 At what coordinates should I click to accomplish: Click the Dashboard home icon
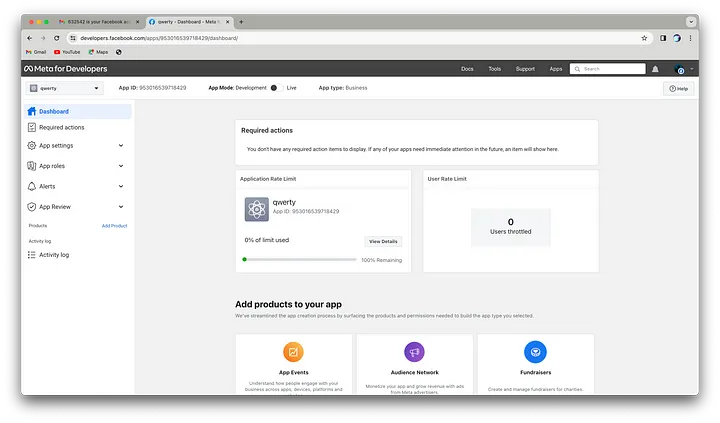click(32, 111)
